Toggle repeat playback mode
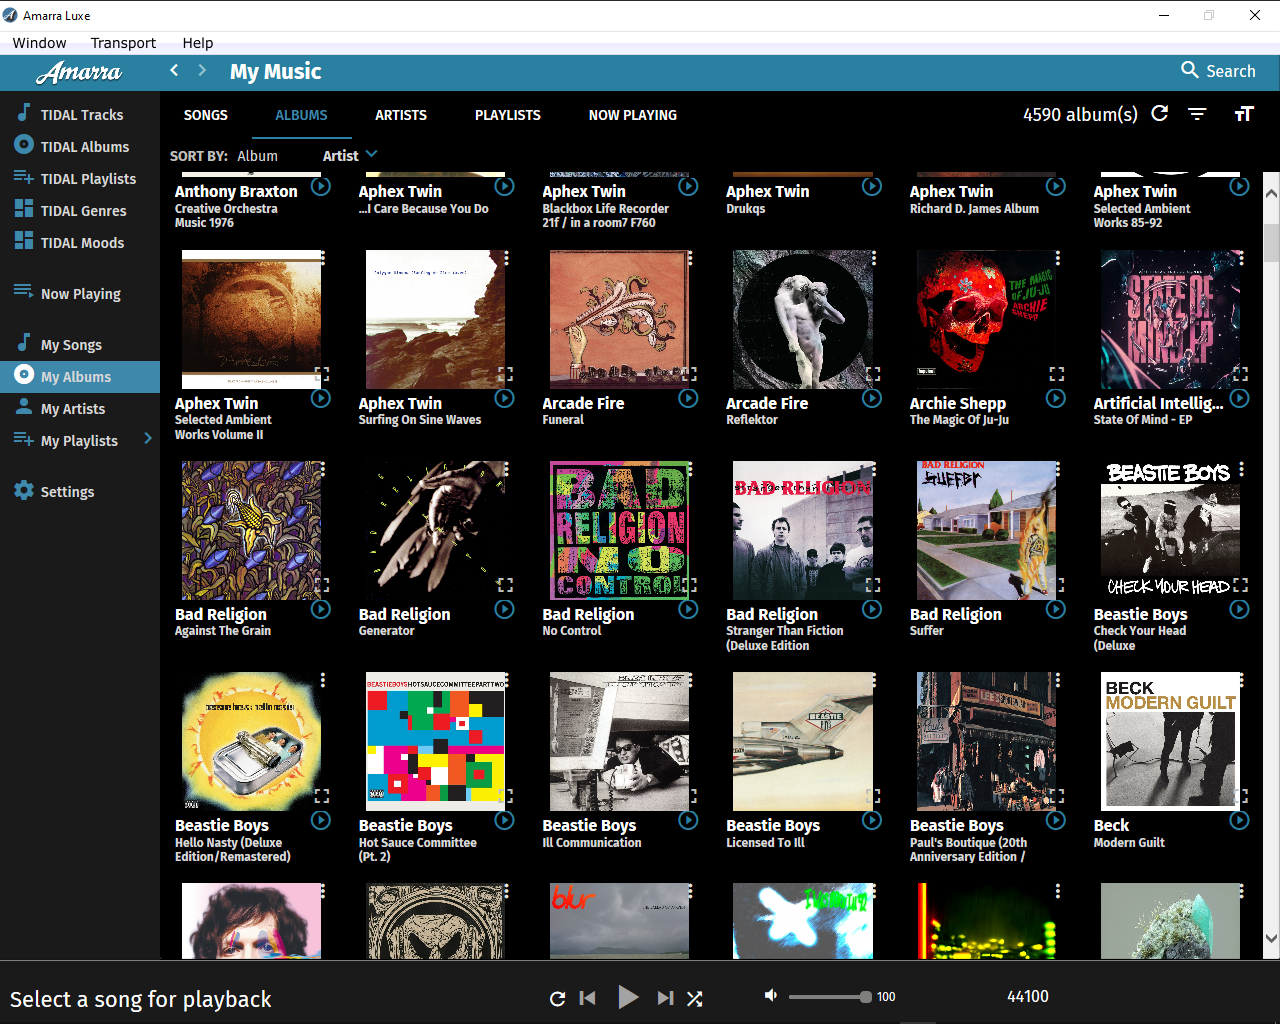This screenshot has width=1280, height=1024. [557, 997]
